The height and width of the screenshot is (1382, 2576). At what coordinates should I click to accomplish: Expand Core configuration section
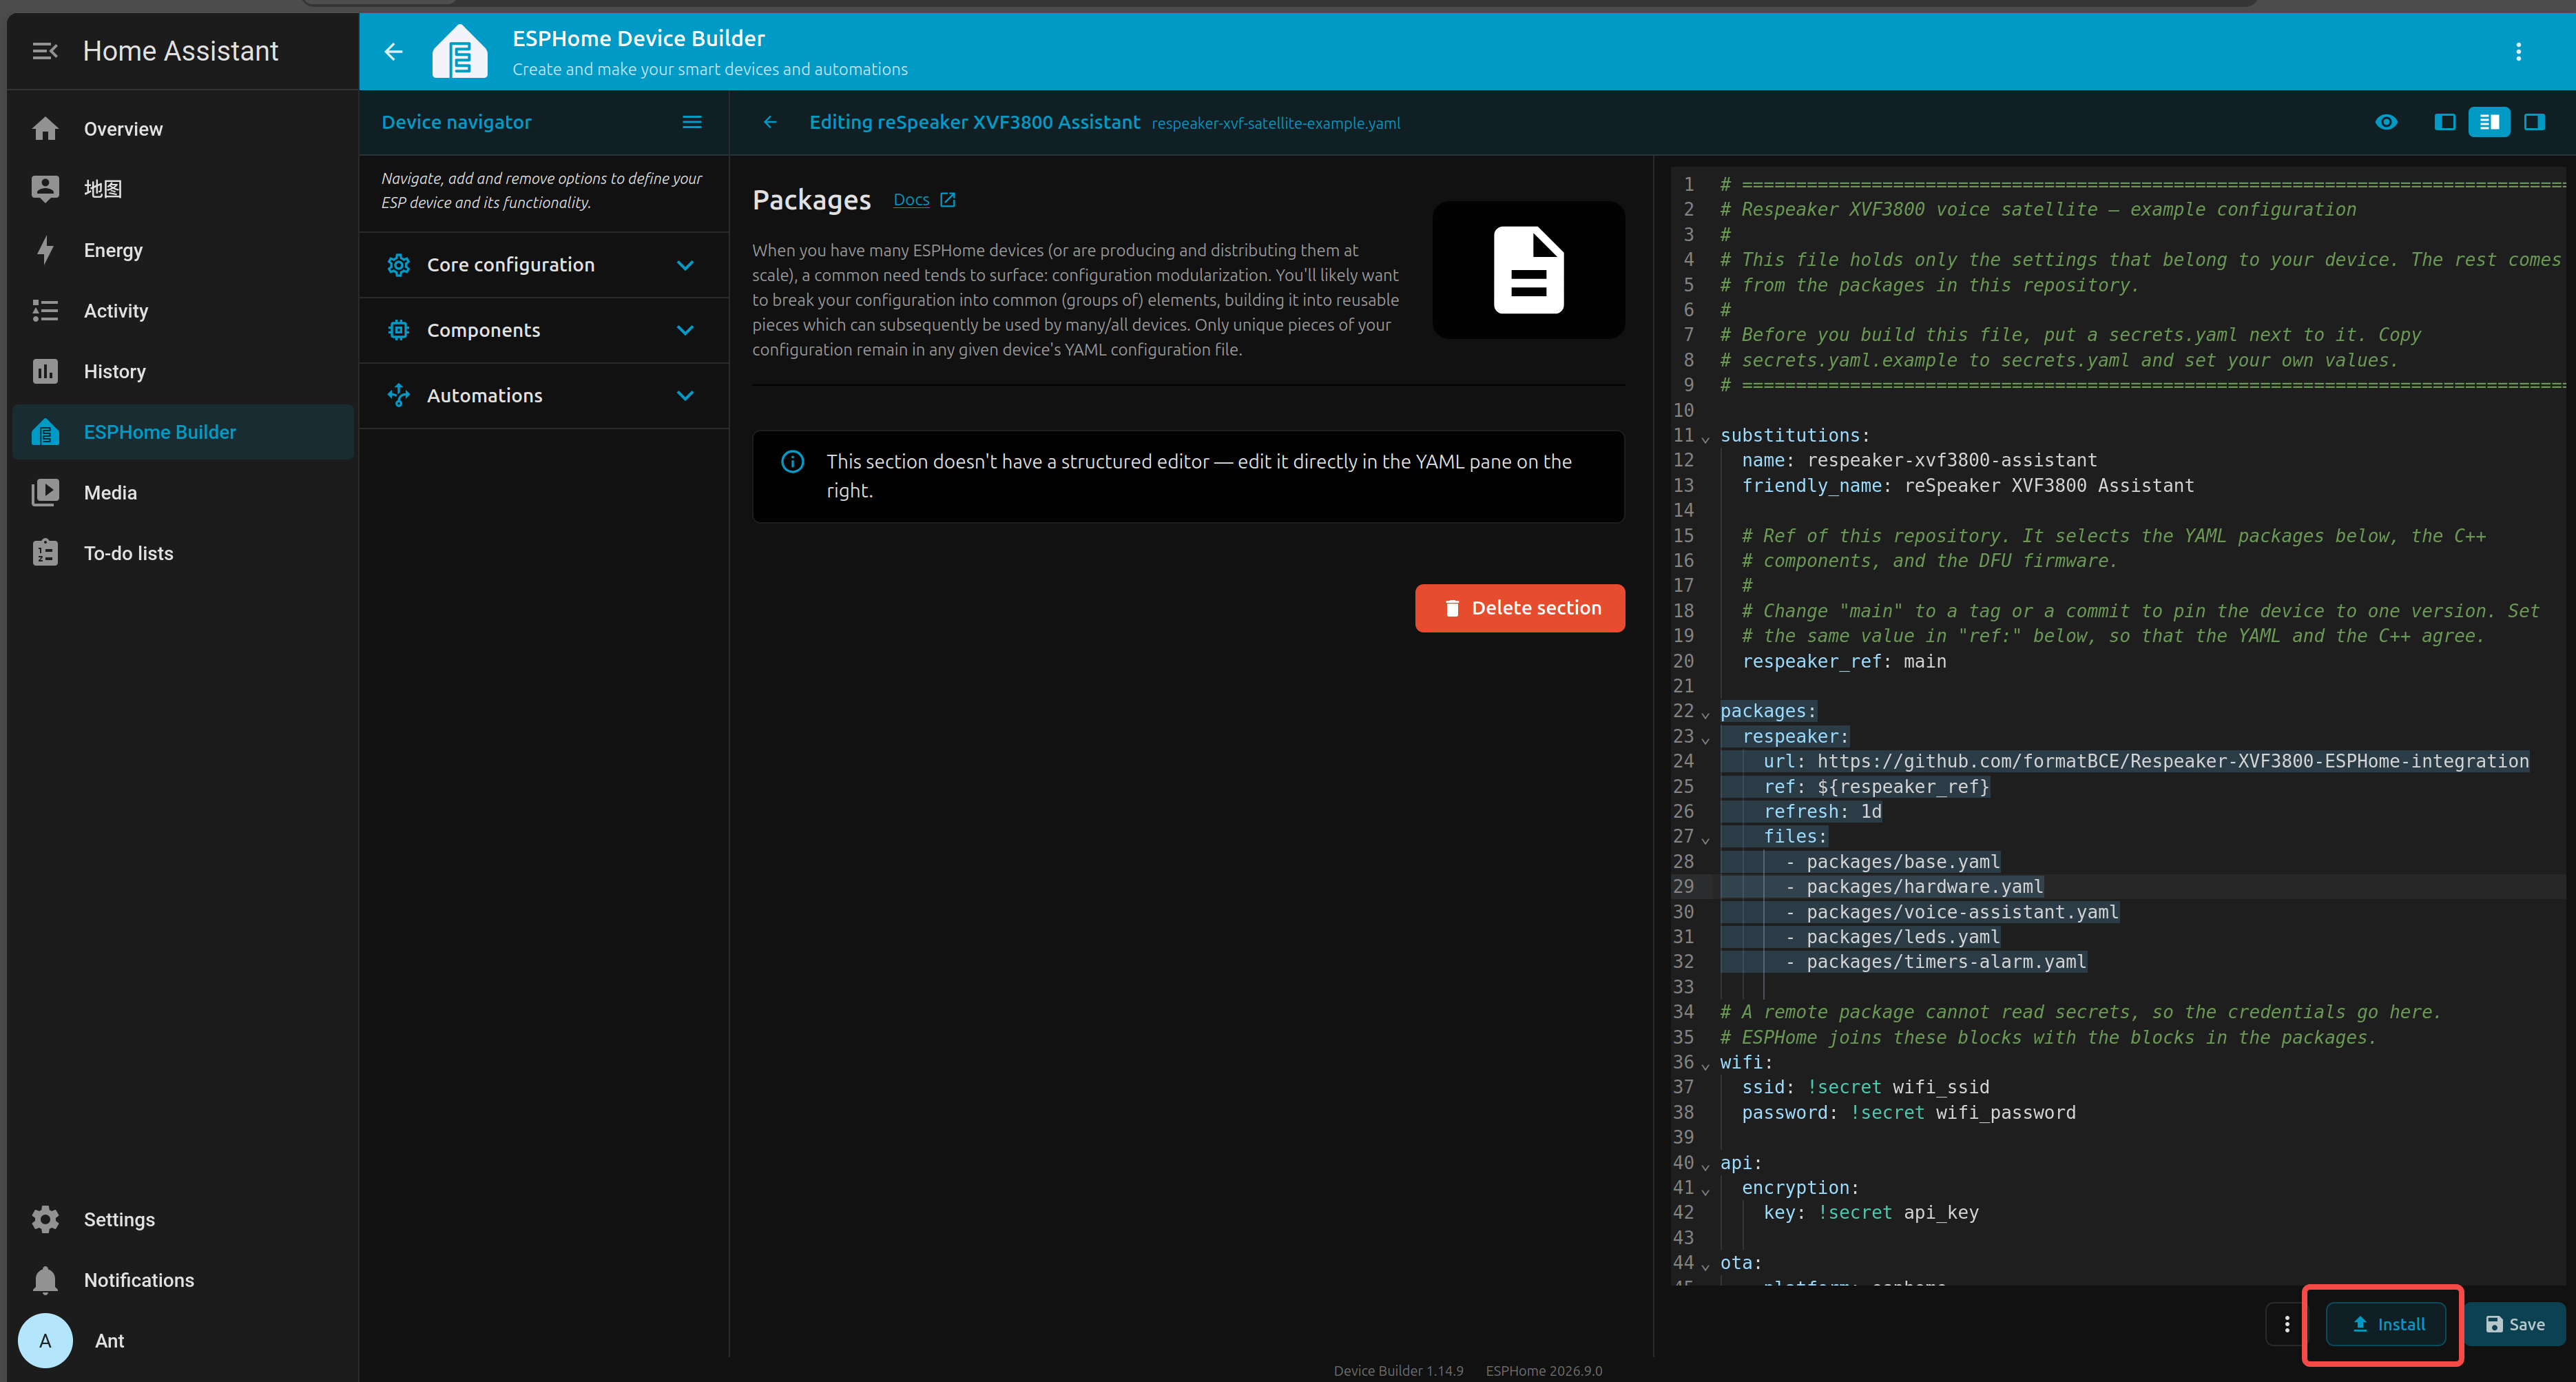[x=544, y=265]
